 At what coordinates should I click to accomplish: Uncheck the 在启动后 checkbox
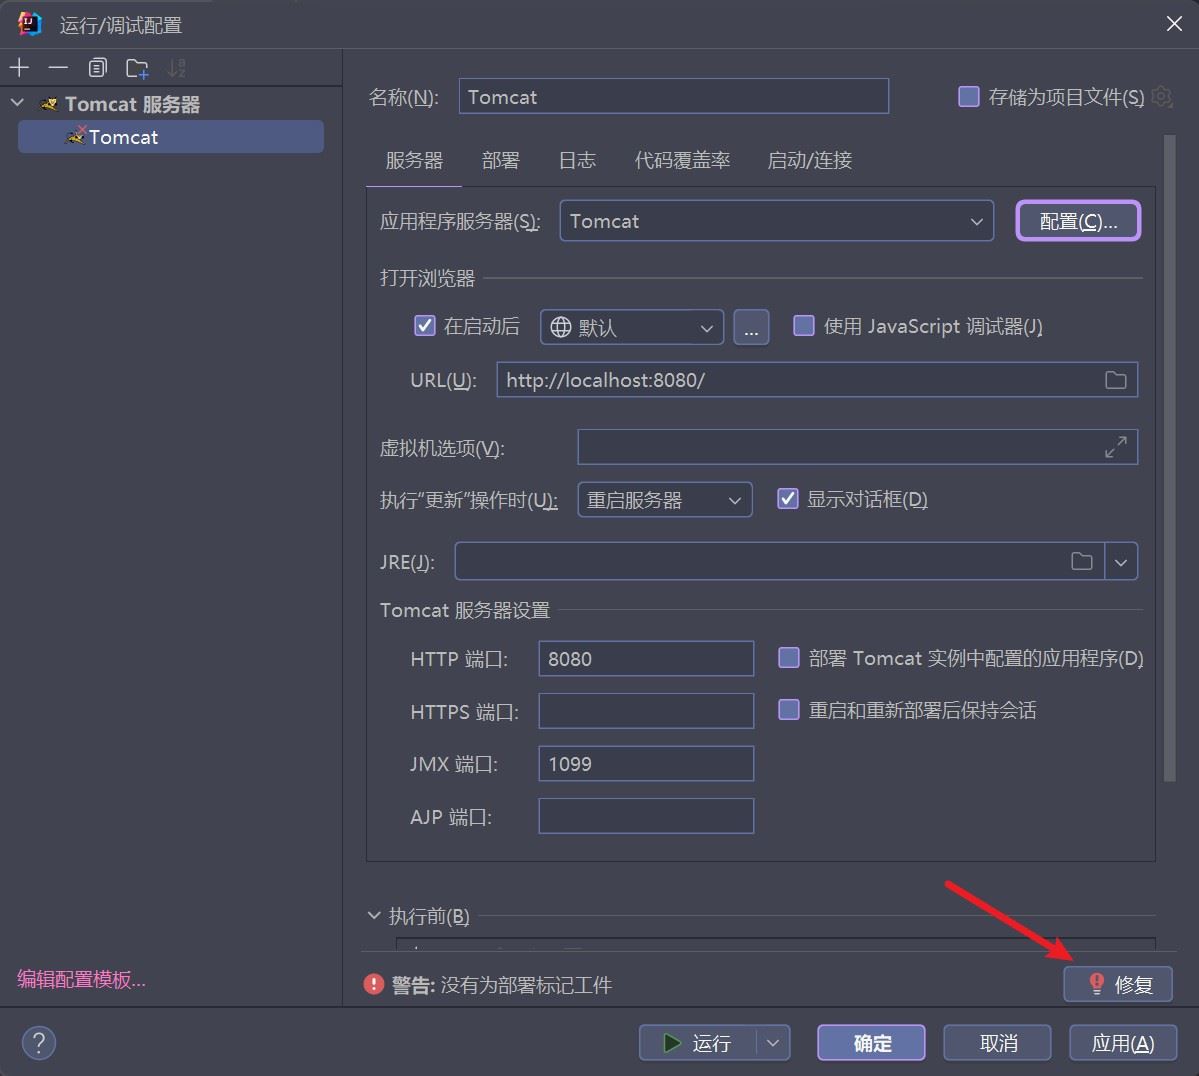424,326
